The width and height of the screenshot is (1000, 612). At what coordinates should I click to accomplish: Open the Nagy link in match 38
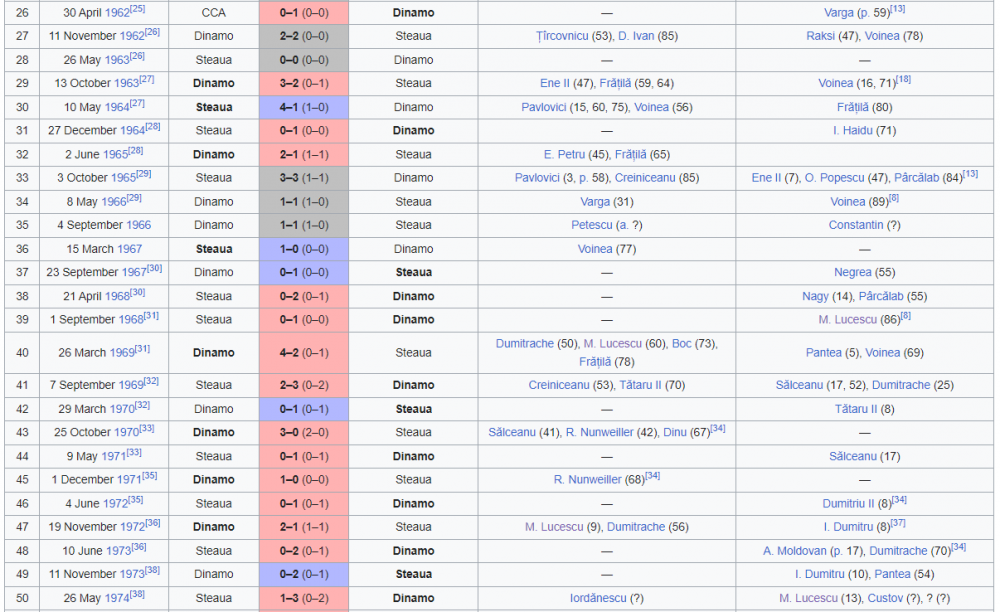[815, 296]
